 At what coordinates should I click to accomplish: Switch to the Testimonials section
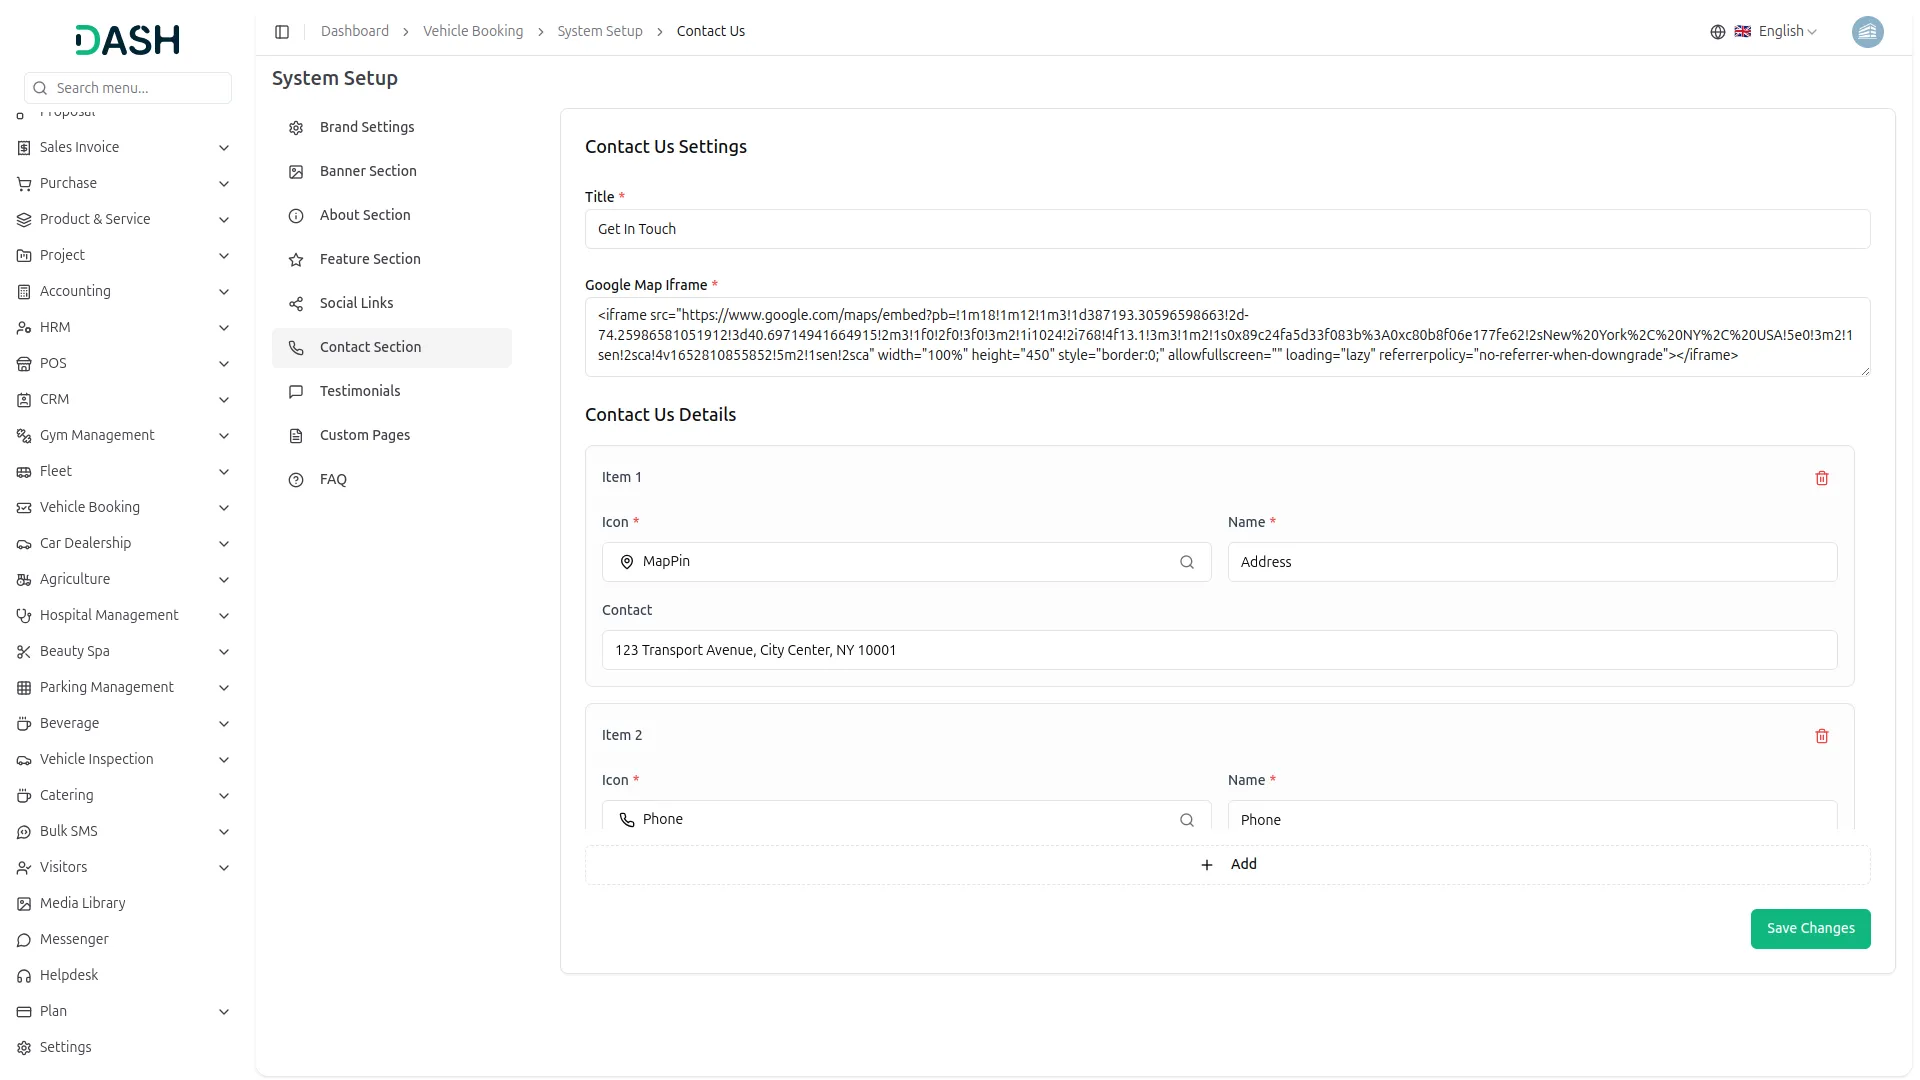pos(360,391)
